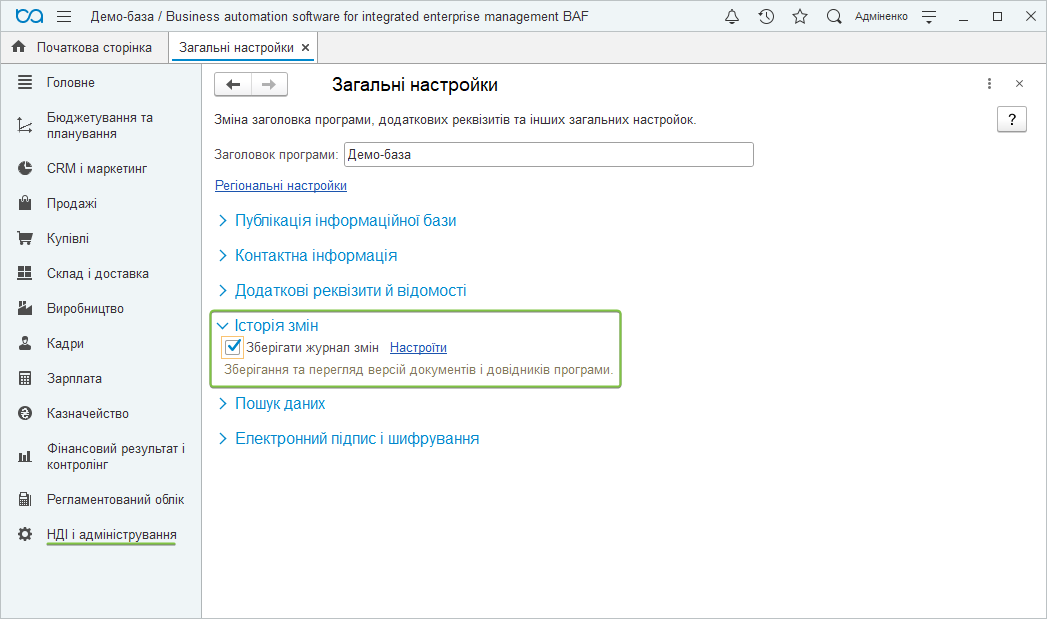
Task: Switch to Початкова сторінка tab
Action: [93, 47]
